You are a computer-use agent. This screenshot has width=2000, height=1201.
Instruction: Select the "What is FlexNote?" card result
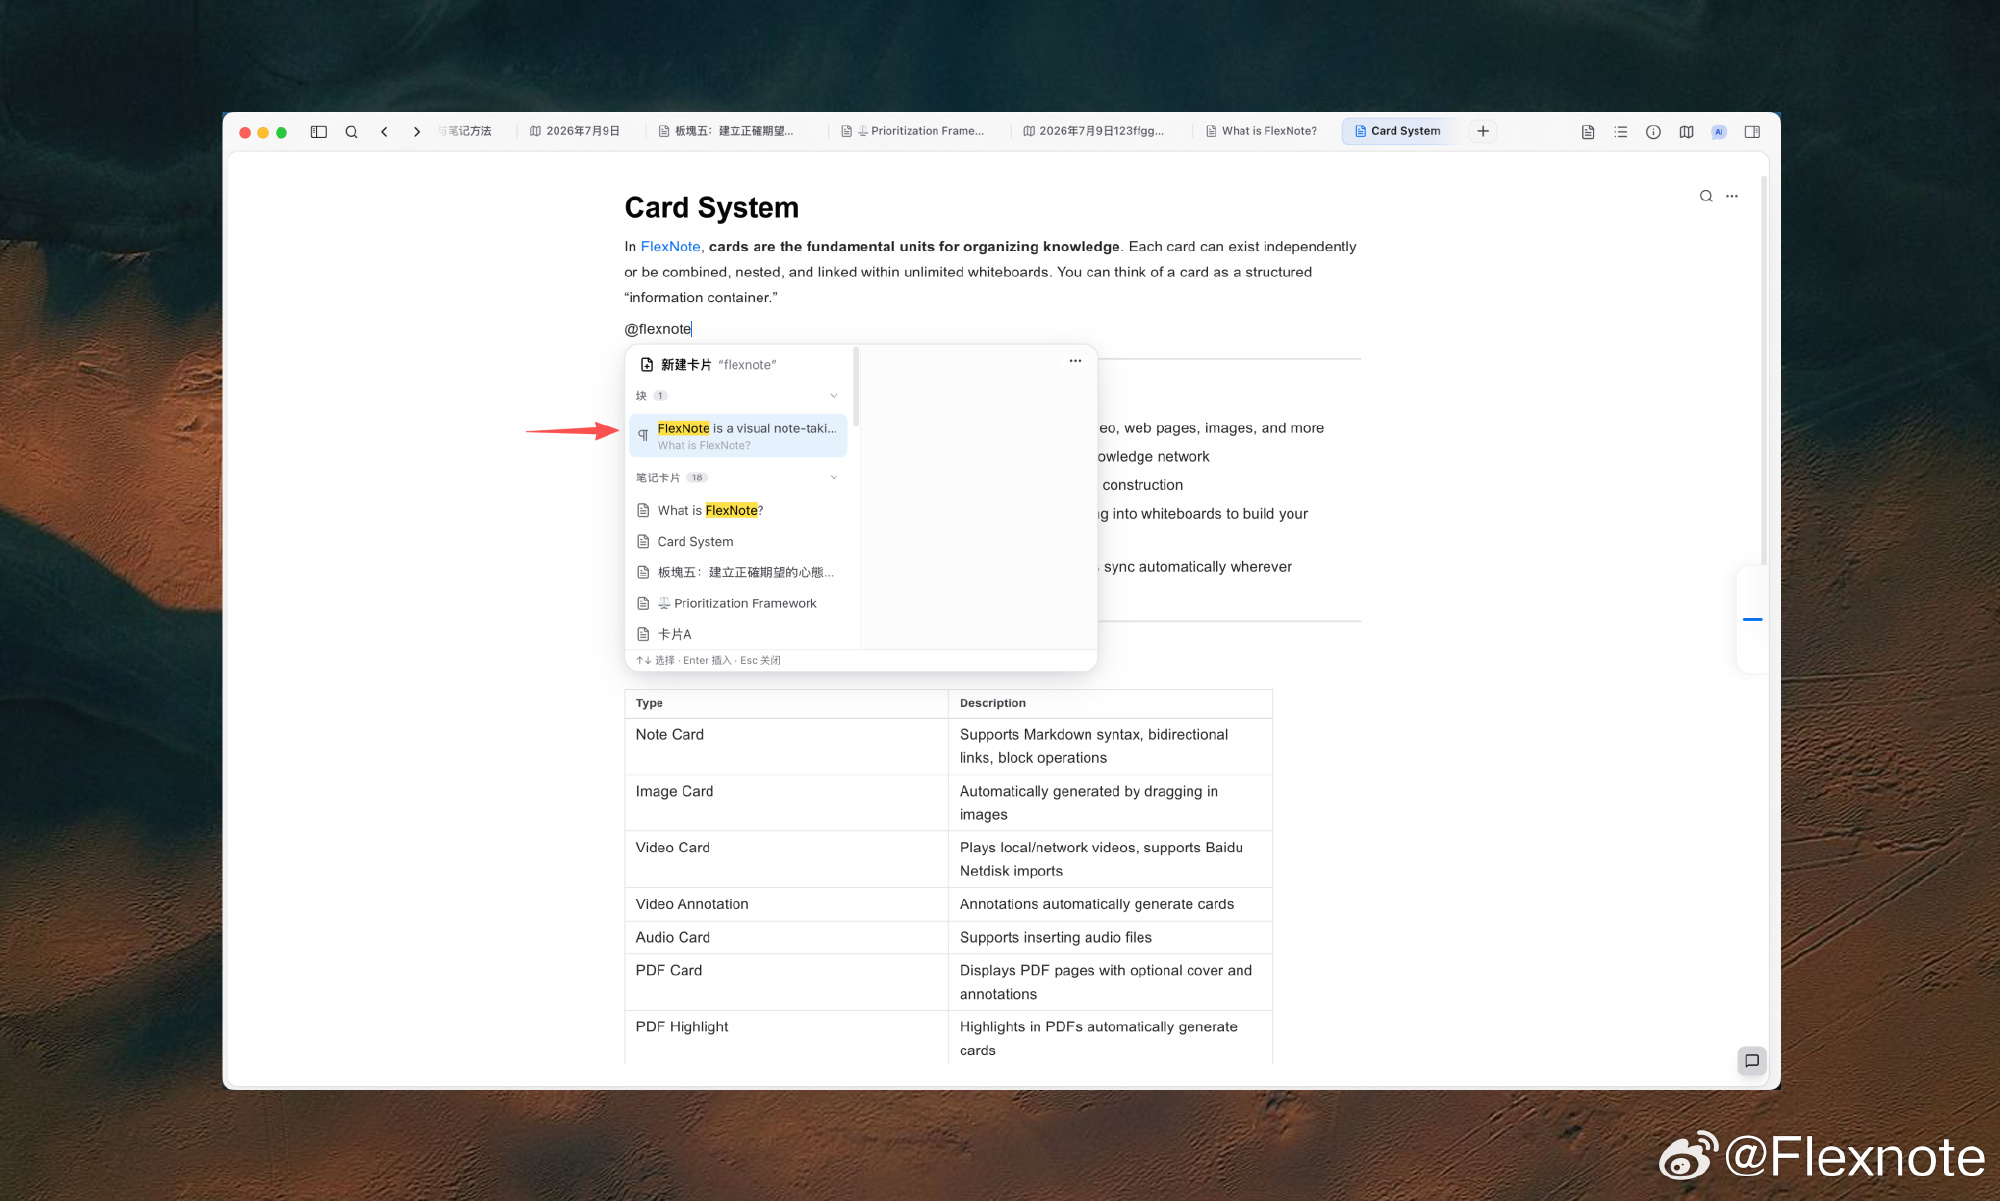738,510
